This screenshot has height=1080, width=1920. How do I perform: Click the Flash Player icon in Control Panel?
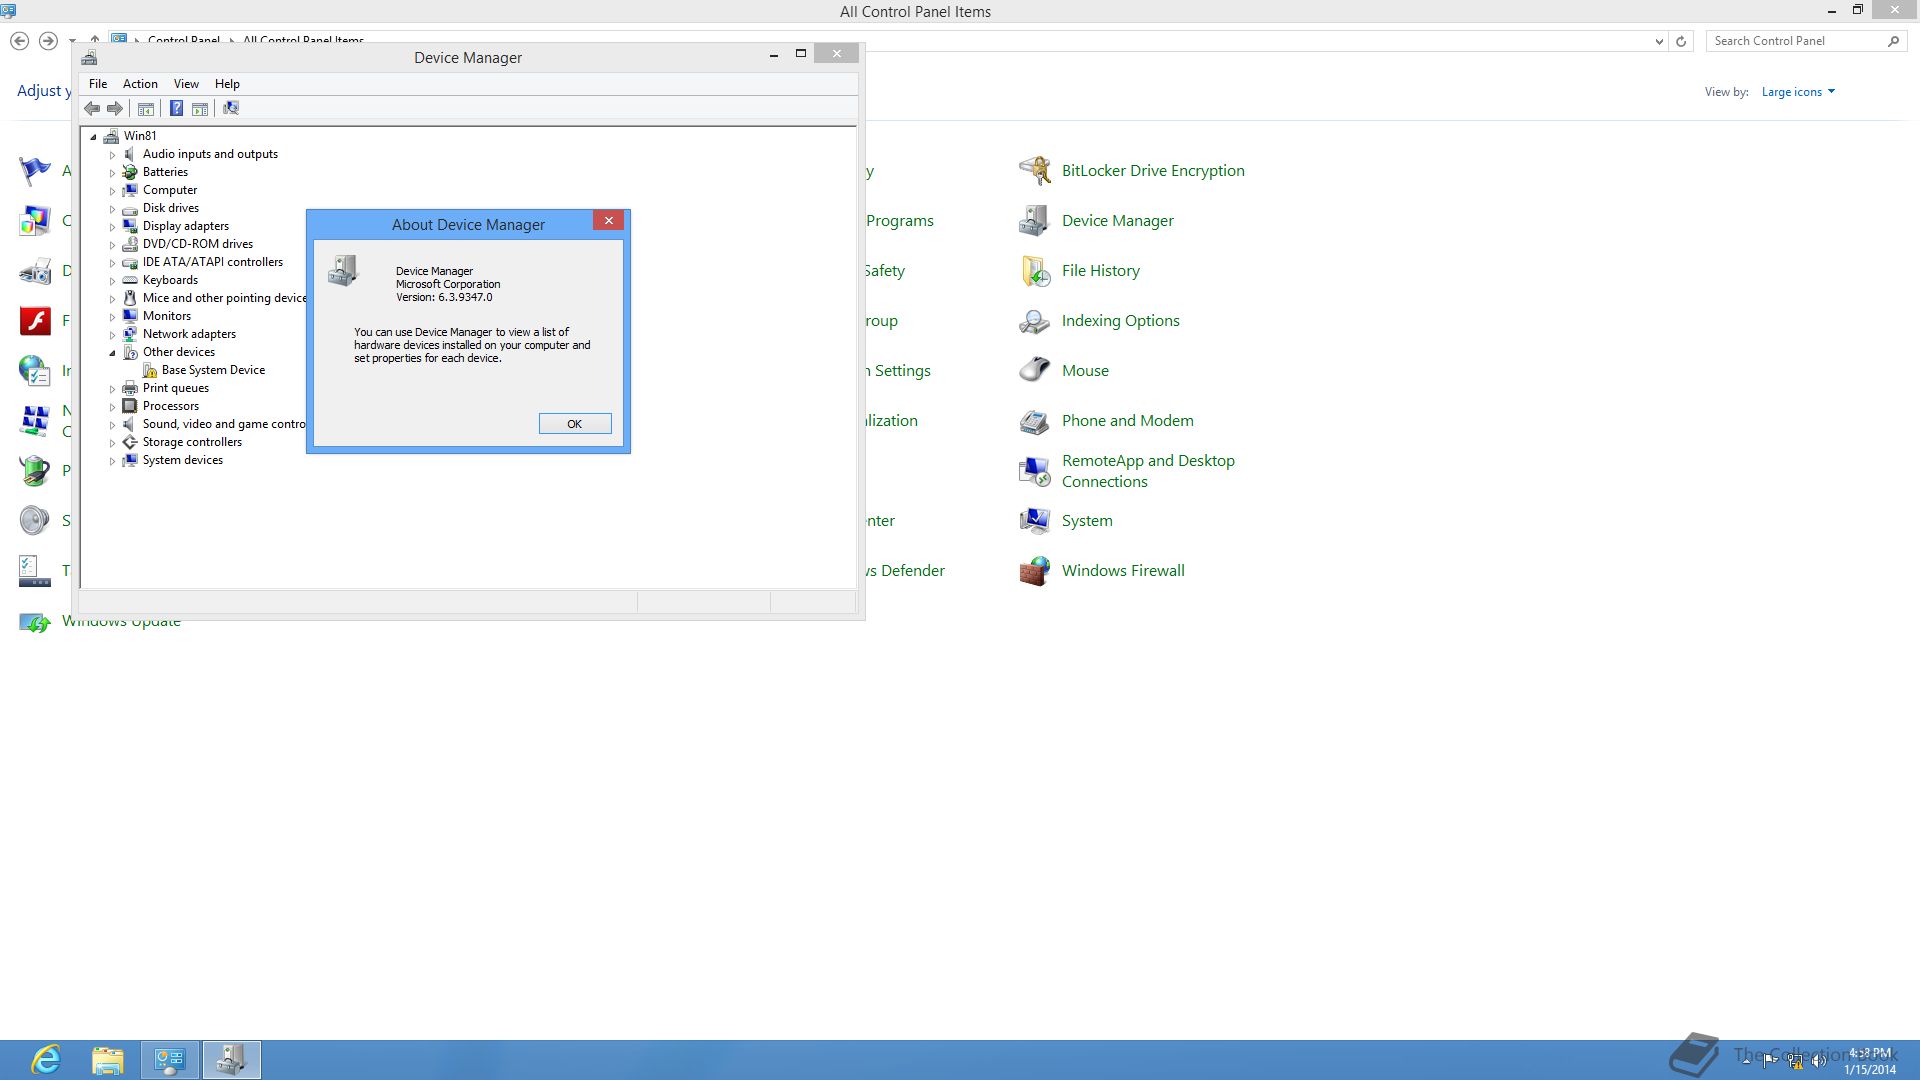coord(35,321)
